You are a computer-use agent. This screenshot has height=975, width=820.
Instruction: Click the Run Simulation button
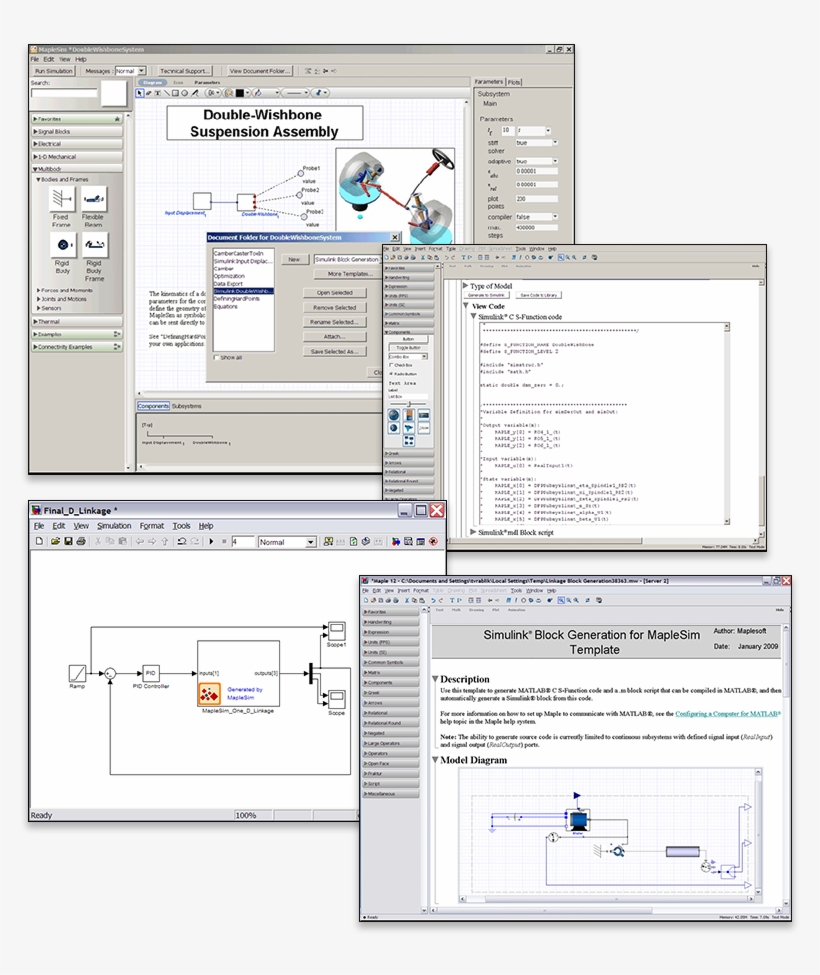pyautogui.click(x=53, y=71)
